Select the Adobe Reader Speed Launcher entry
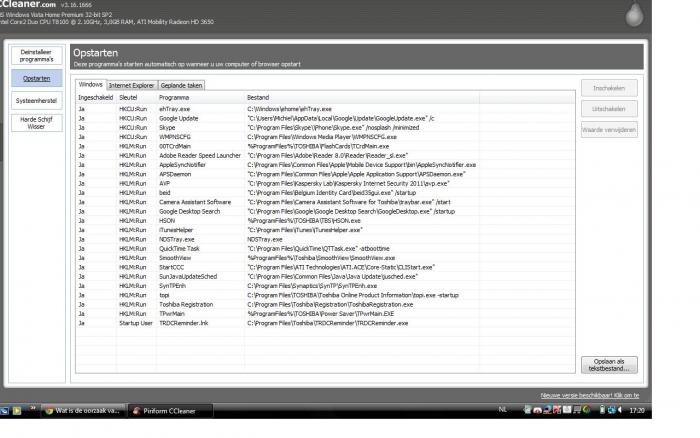 point(325,156)
